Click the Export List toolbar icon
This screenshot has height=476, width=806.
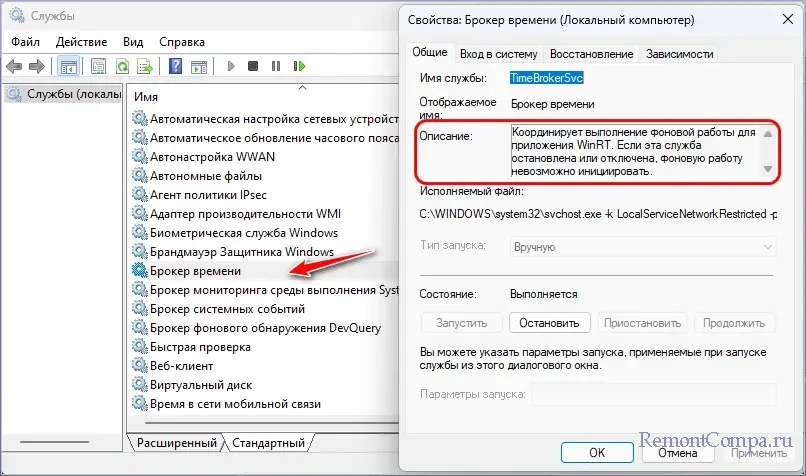pyautogui.click(x=145, y=66)
